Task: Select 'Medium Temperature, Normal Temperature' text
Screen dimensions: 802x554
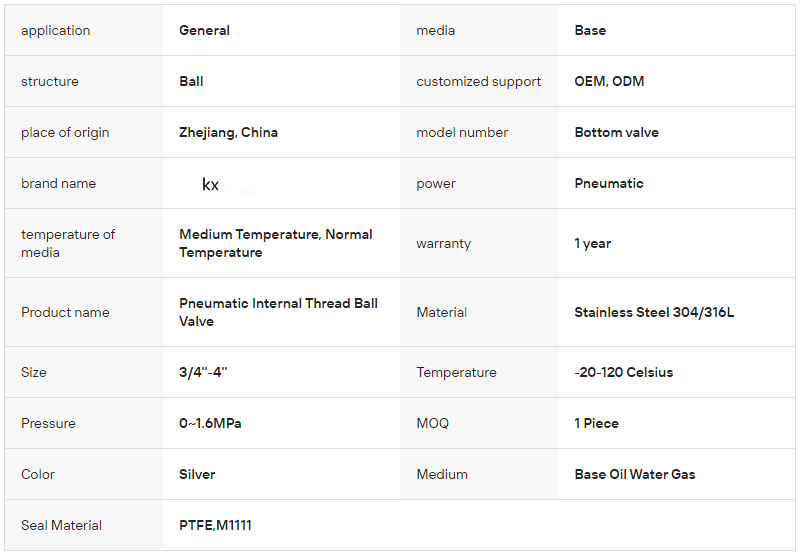Action: point(275,243)
